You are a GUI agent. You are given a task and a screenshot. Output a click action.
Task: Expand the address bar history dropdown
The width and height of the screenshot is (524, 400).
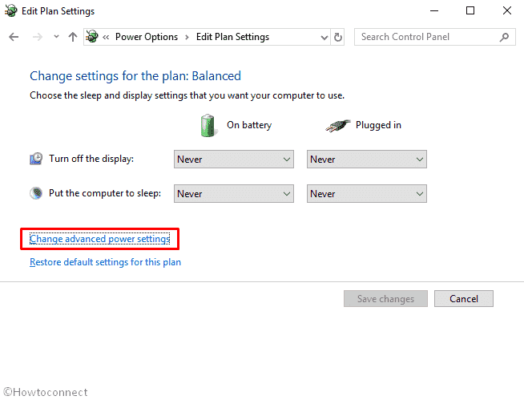[x=324, y=37]
